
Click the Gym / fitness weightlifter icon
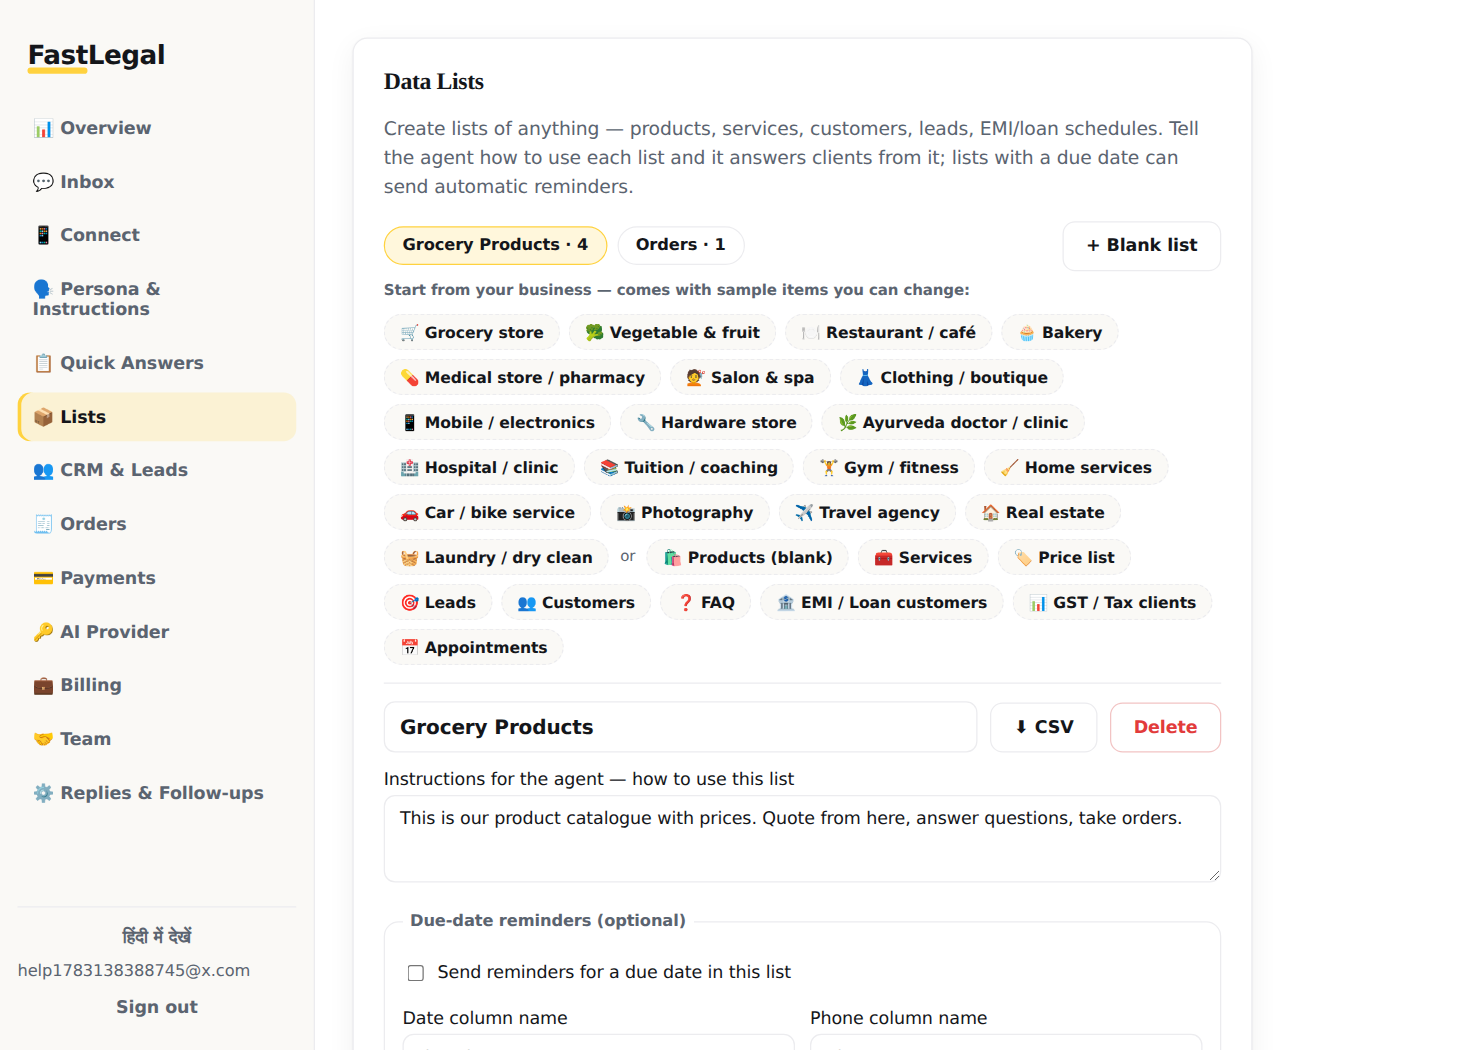828,468
